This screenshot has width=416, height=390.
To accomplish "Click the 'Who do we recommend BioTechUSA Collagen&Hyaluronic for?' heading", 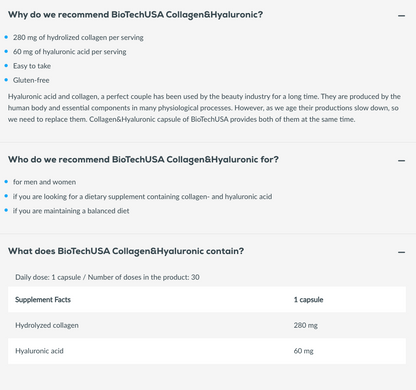I will (x=143, y=160).
